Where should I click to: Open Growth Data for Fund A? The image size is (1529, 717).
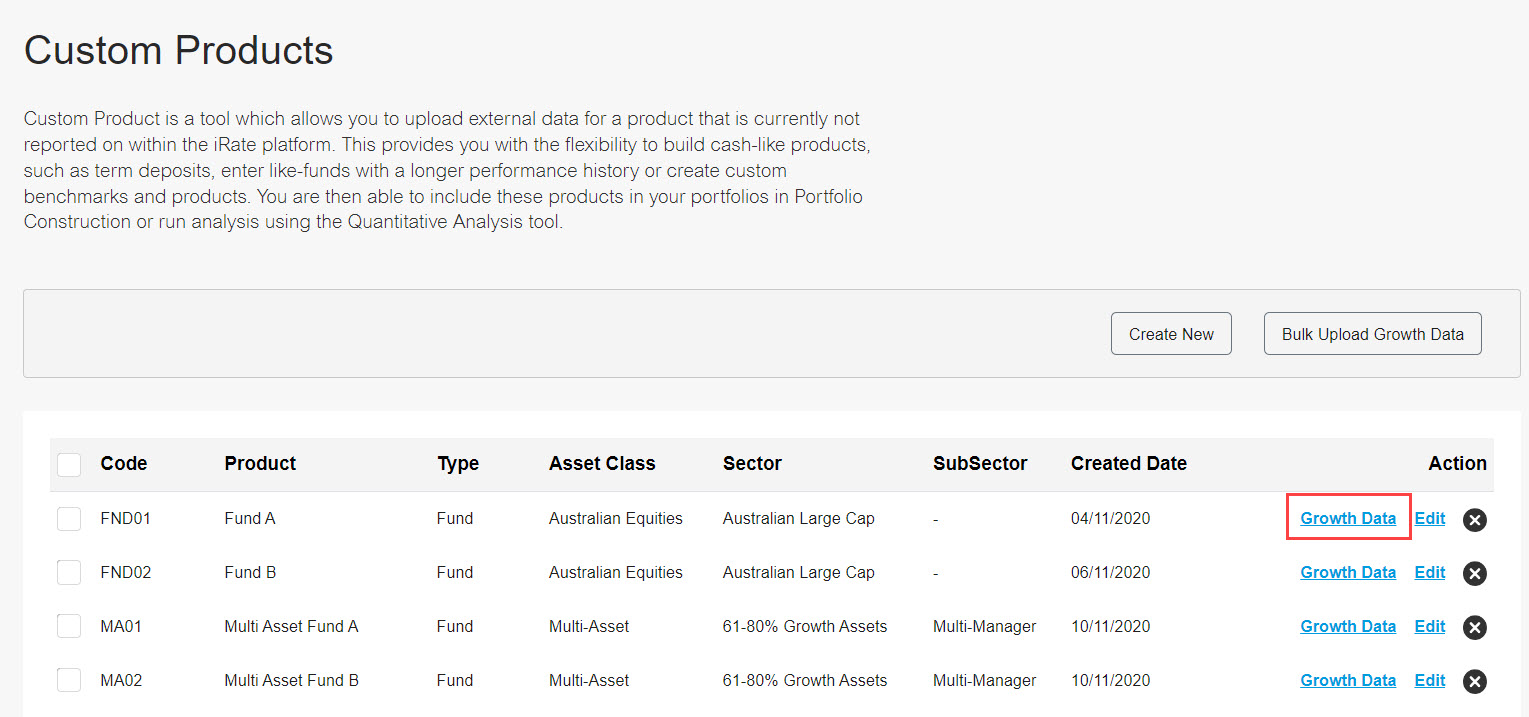point(1348,518)
